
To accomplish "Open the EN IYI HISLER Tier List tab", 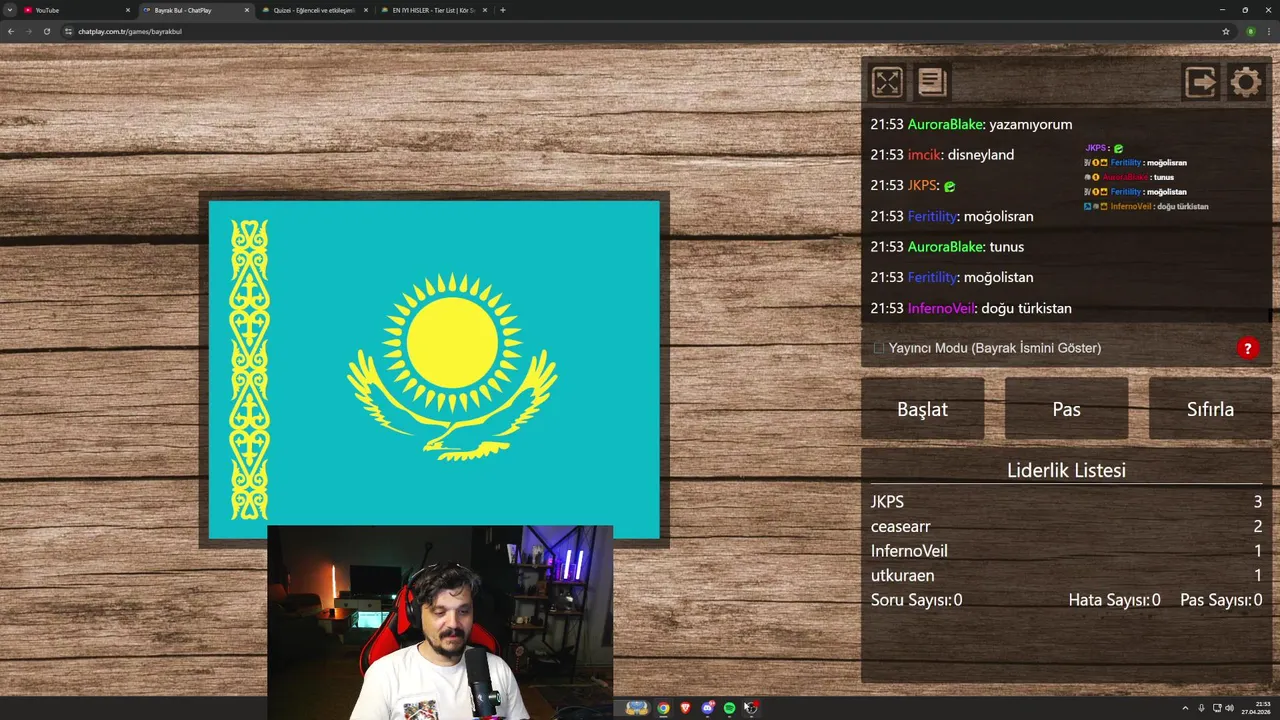I will coord(433,10).
